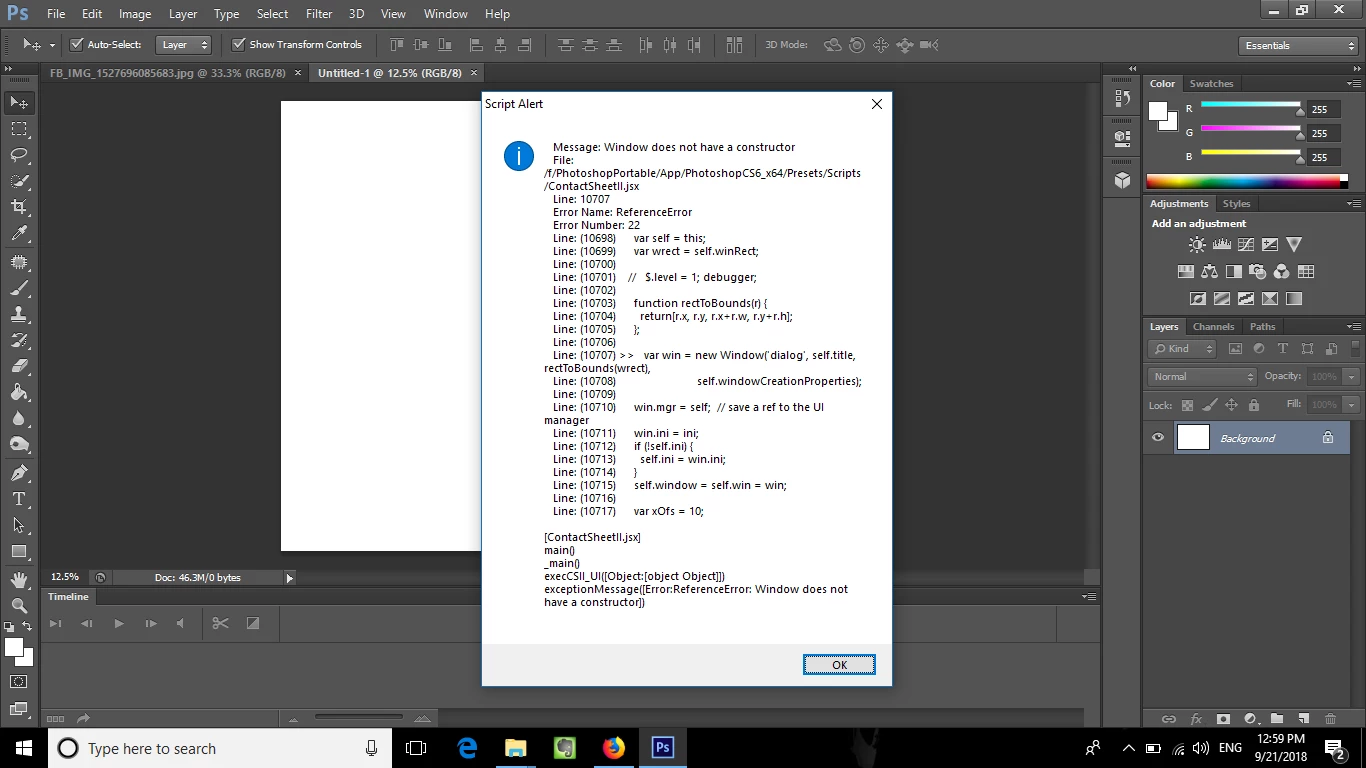The width and height of the screenshot is (1366, 768).
Task: Toggle Quick Mask mode
Action: click(19, 682)
